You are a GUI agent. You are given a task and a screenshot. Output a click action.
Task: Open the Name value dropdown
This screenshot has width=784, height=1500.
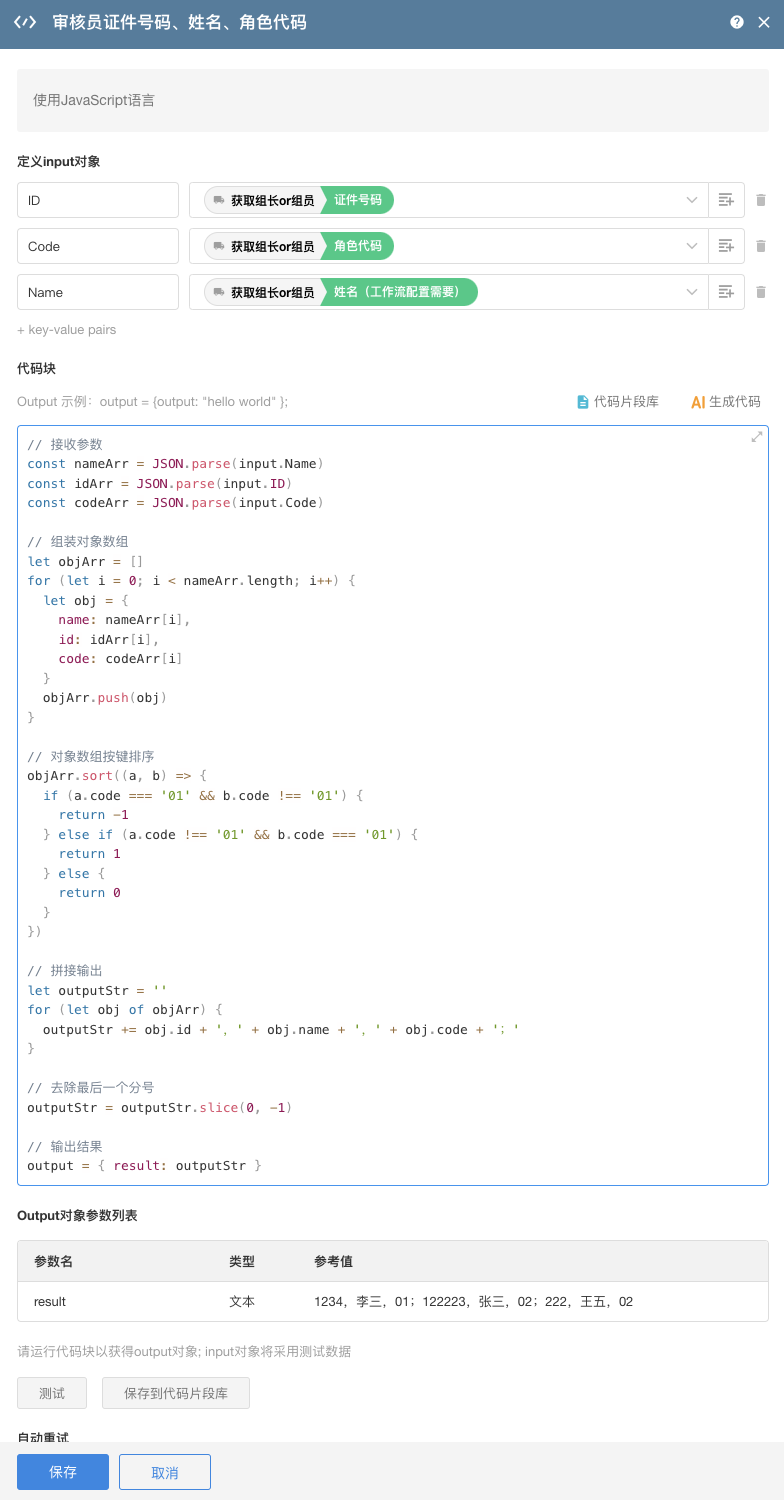(691, 292)
